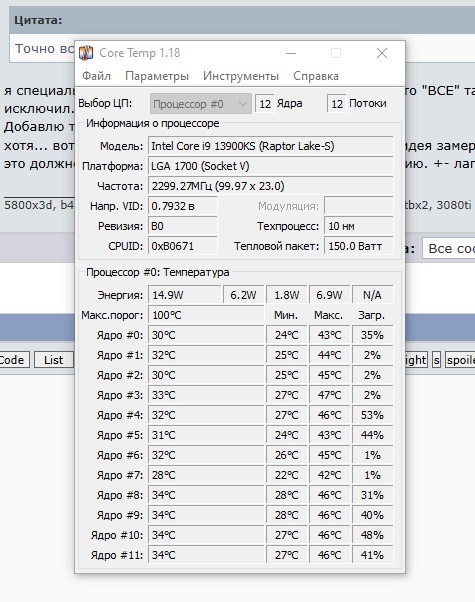Expand the Процессор #0 dropdown
The height and width of the screenshot is (602, 475).
(200, 104)
